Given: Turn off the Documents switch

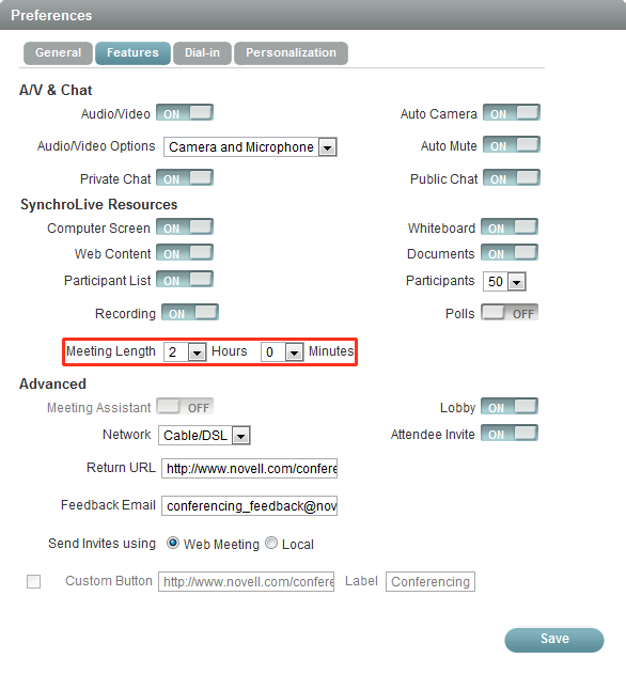Looking at the screenshot, I should (x=509, y=253).
